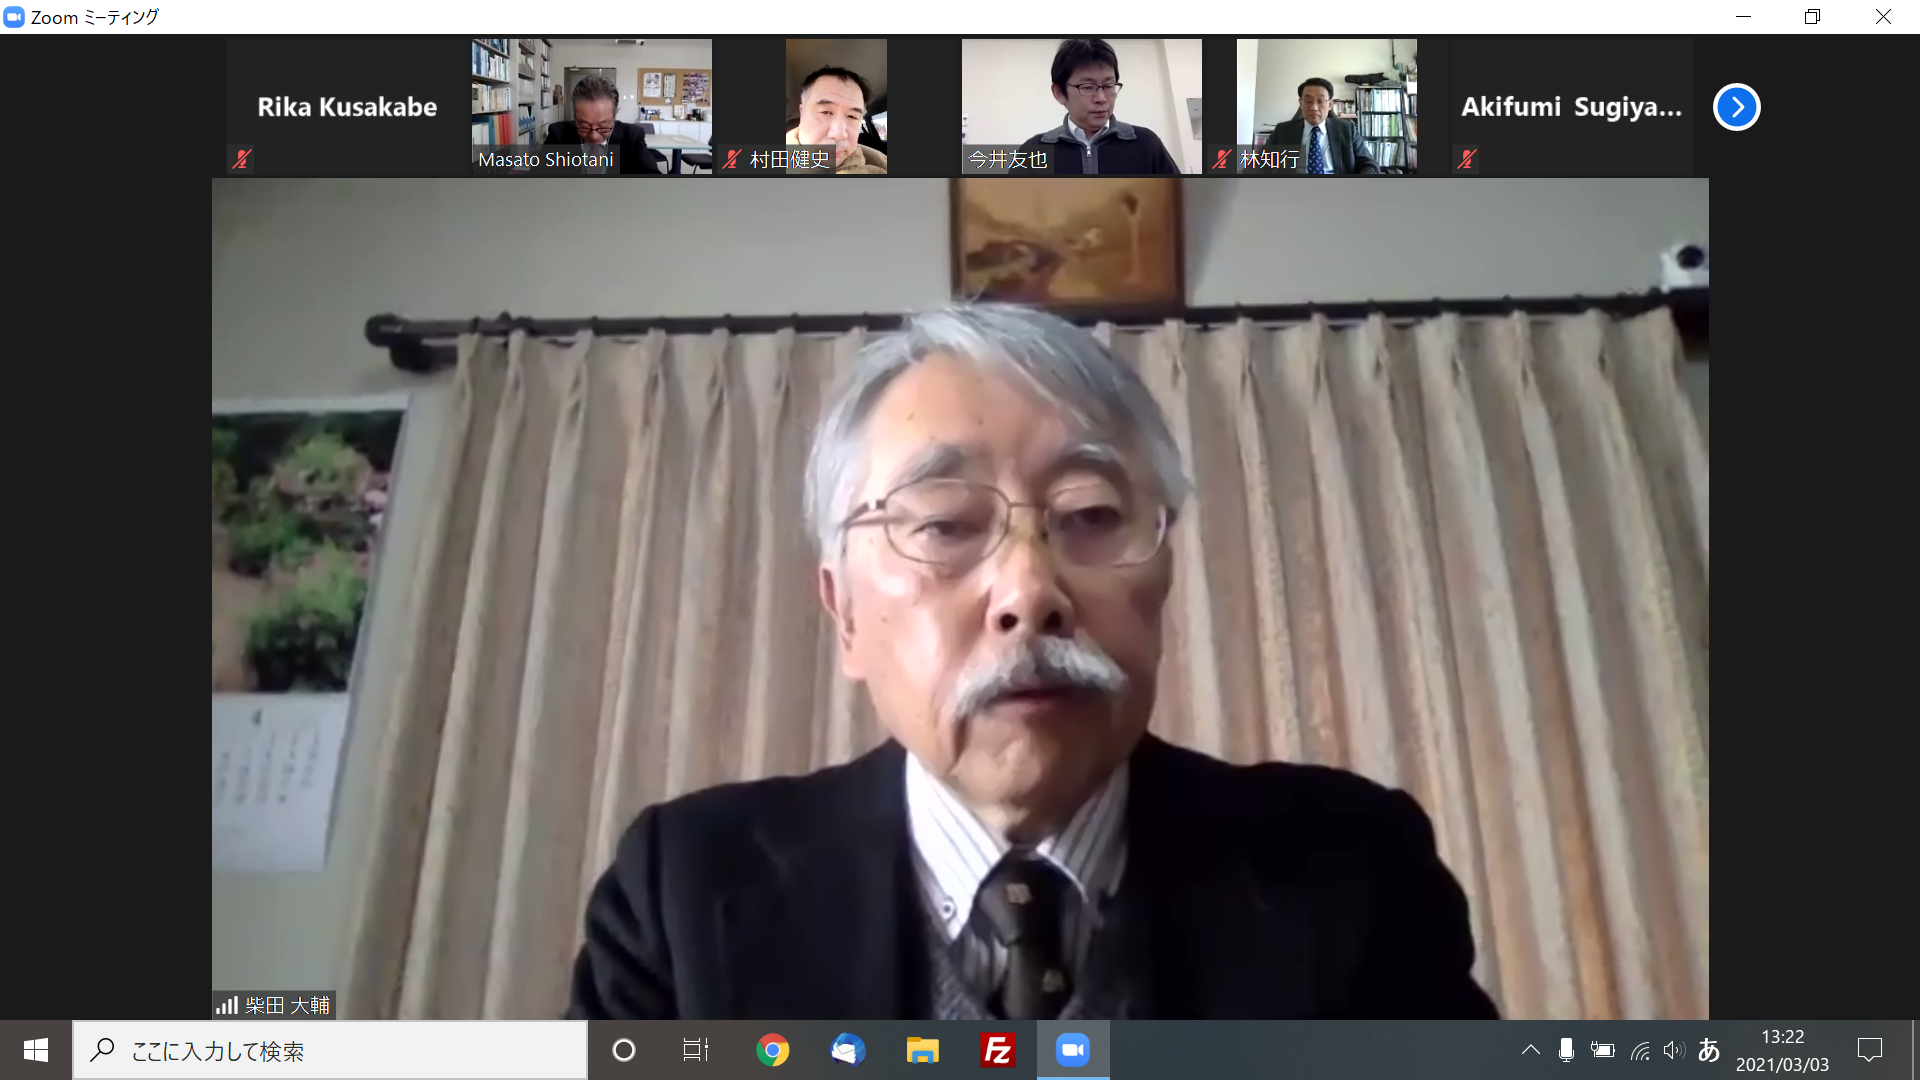The image size is (1920, 1080).
Task: Open Action Center notifications icon
Action: click(1869, 1050)
